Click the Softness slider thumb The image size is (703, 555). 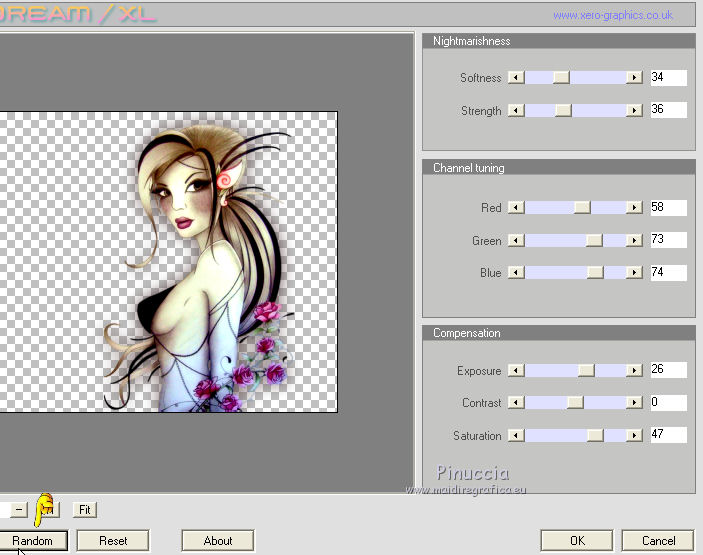(x=561, y=78)
